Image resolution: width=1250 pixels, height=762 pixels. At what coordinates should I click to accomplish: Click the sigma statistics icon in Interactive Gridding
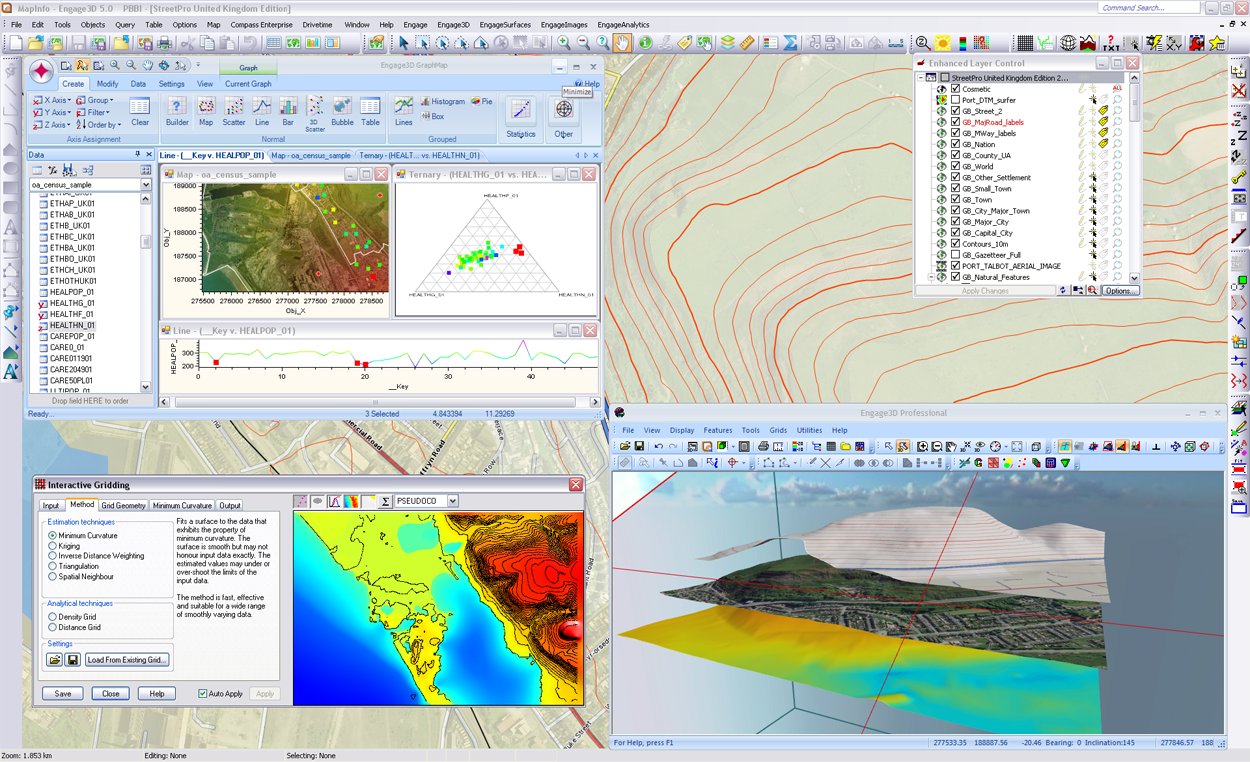tap(385, 501)
